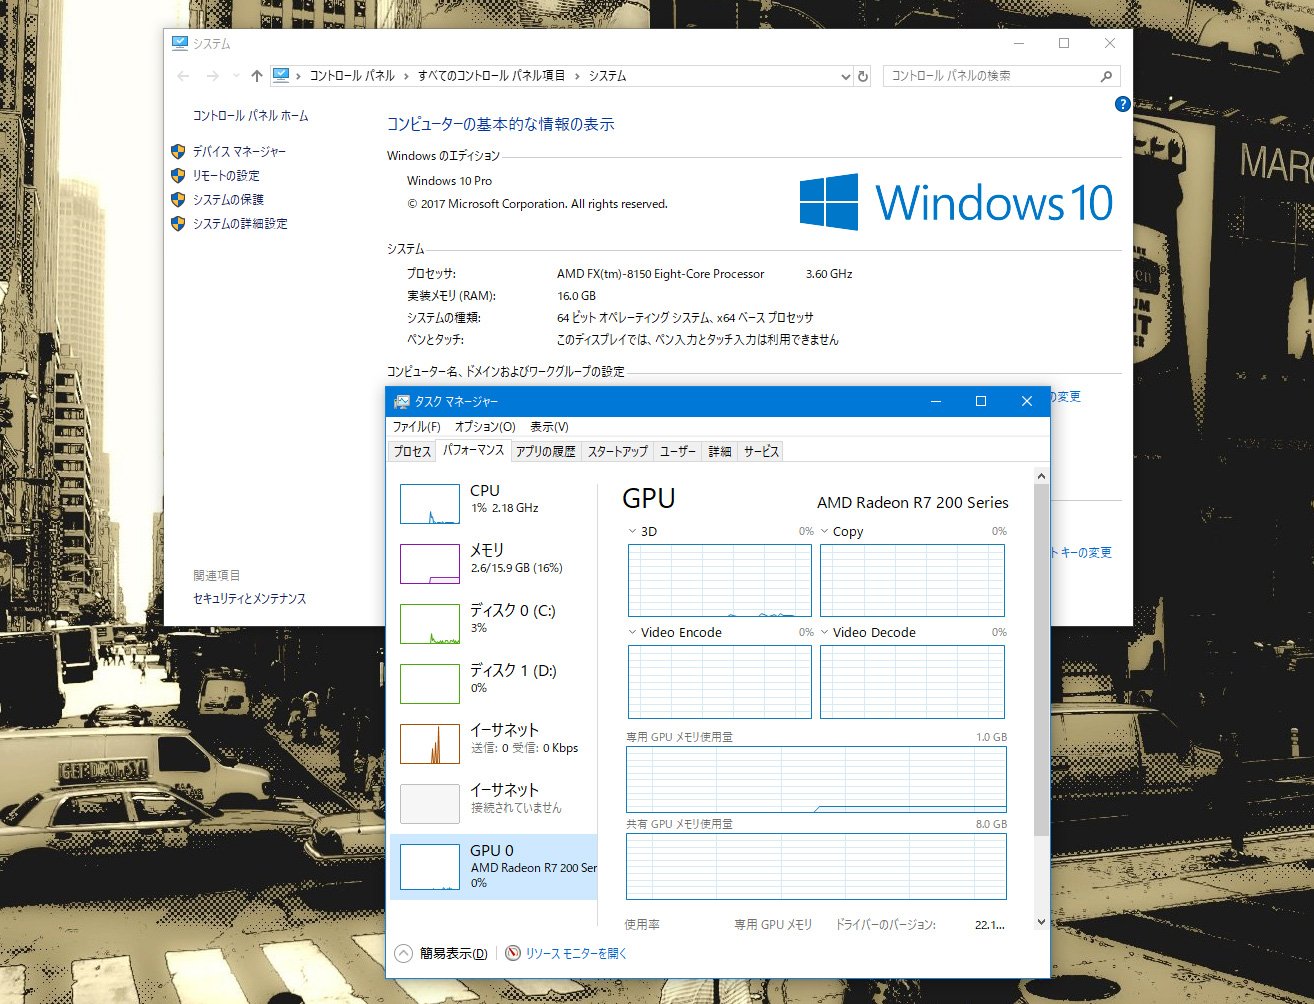Open the オプション(O) menu in Task Manager

tap(485, 427)
